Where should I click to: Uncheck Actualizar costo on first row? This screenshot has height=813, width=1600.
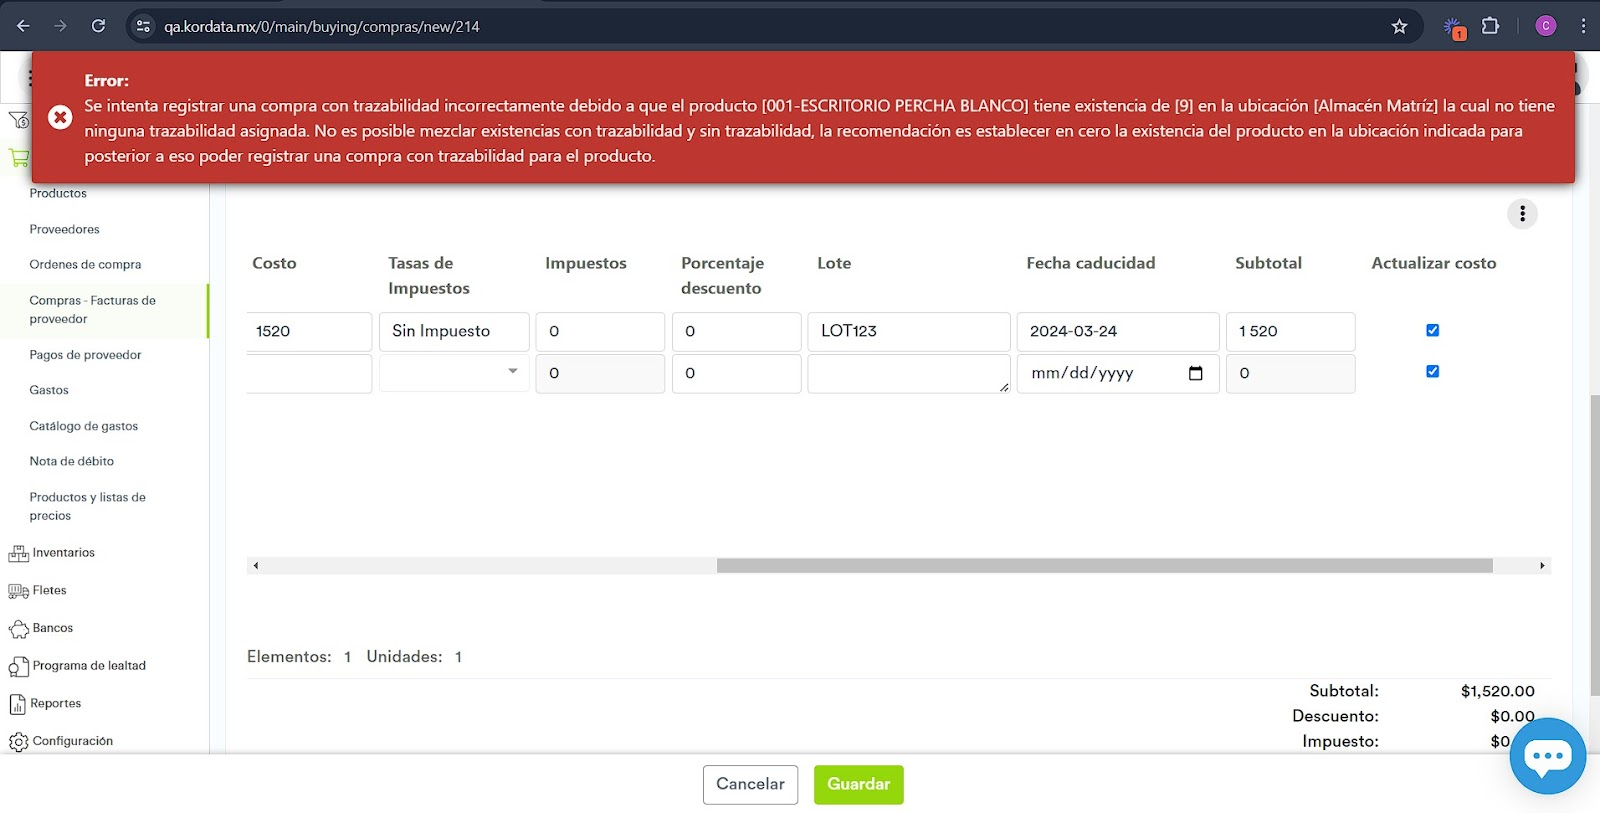point(1432,330)
